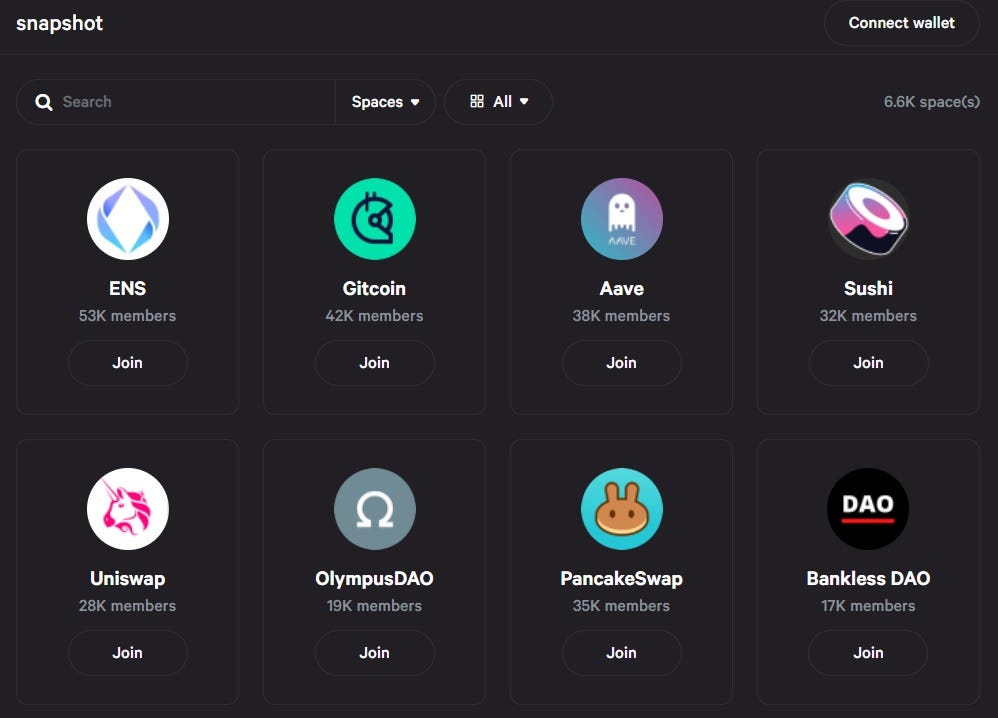Image resolution: width=998 pixels, height=718 pixels.
Task: Click the 53K members text
Action: [x=127, y=316]
